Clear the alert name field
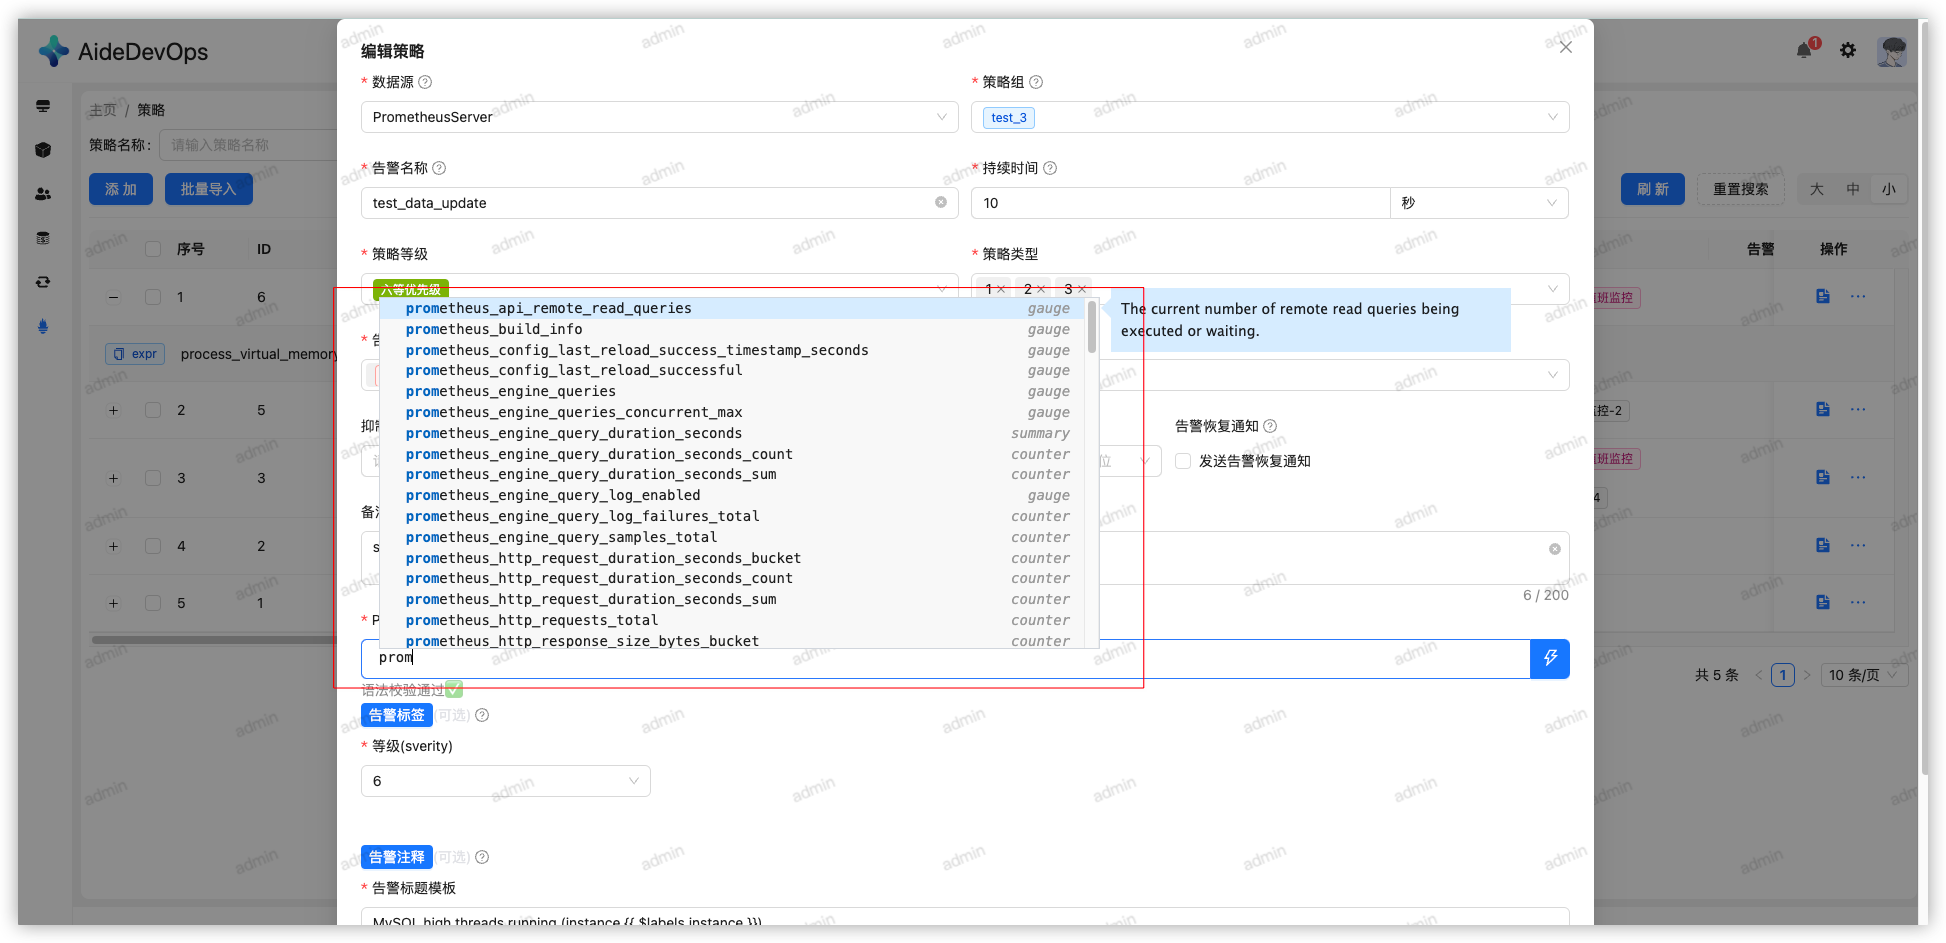This screenshot has width=1946, height=943. (941, 202)
